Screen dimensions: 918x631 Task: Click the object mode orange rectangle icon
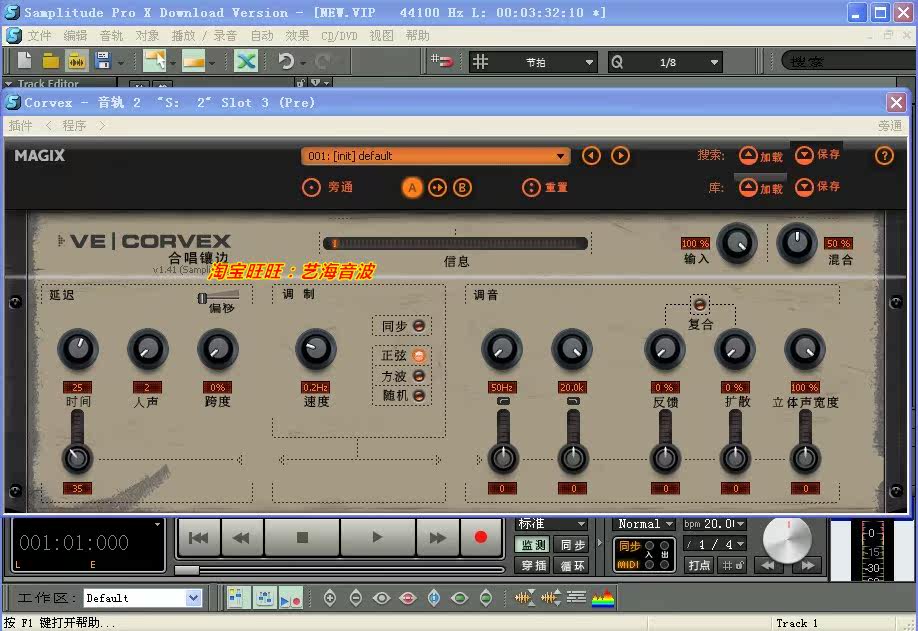click(194, 61)
